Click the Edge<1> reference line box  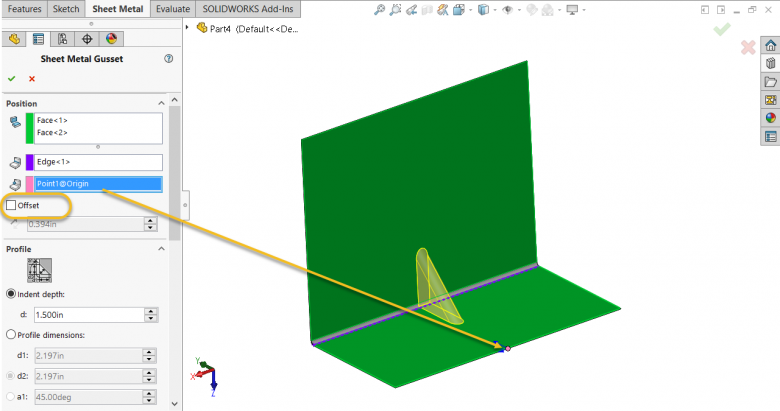point(98,162)
